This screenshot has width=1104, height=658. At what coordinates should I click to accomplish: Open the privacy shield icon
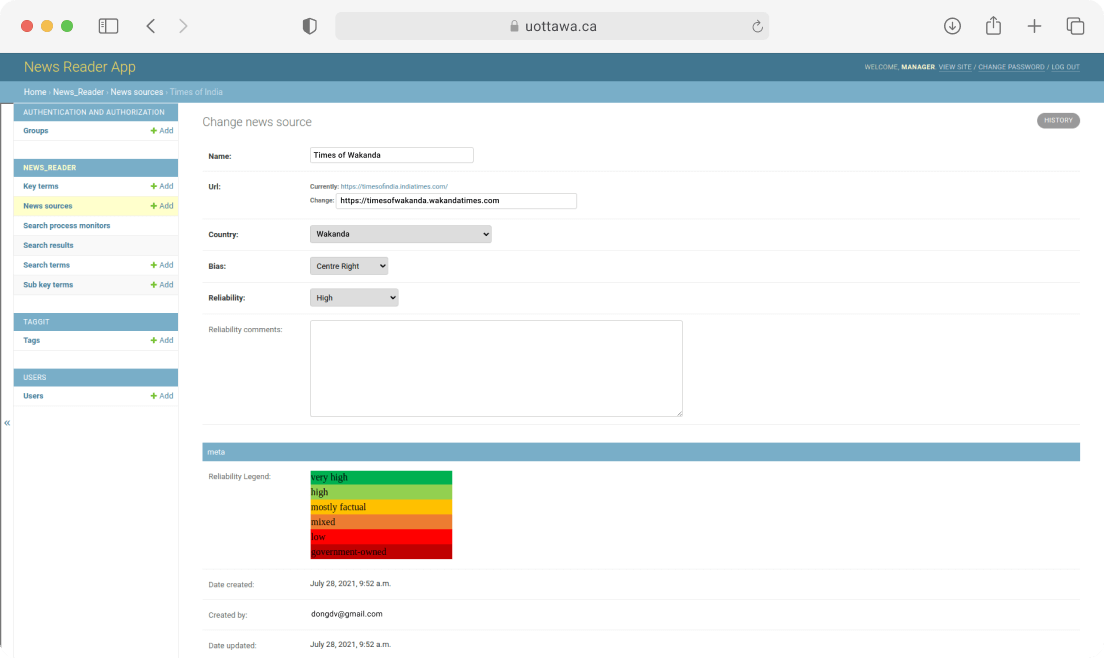coord(310,26)
